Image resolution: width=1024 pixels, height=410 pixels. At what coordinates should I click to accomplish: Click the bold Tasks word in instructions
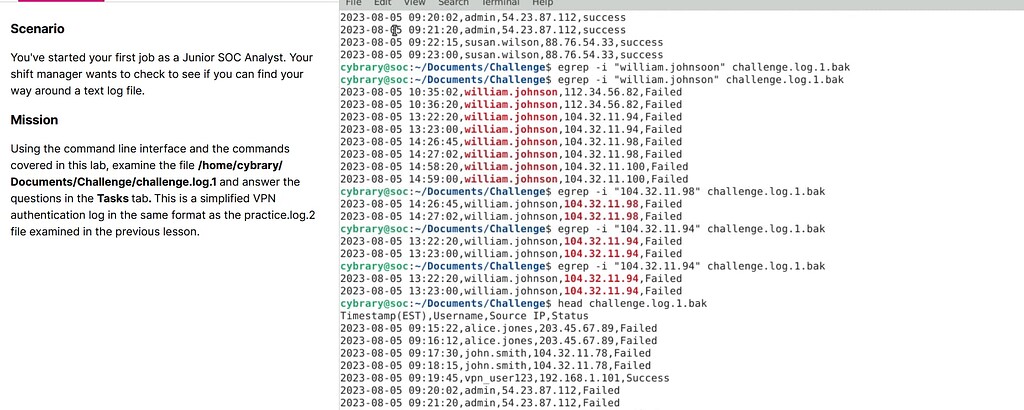point(111,198)
